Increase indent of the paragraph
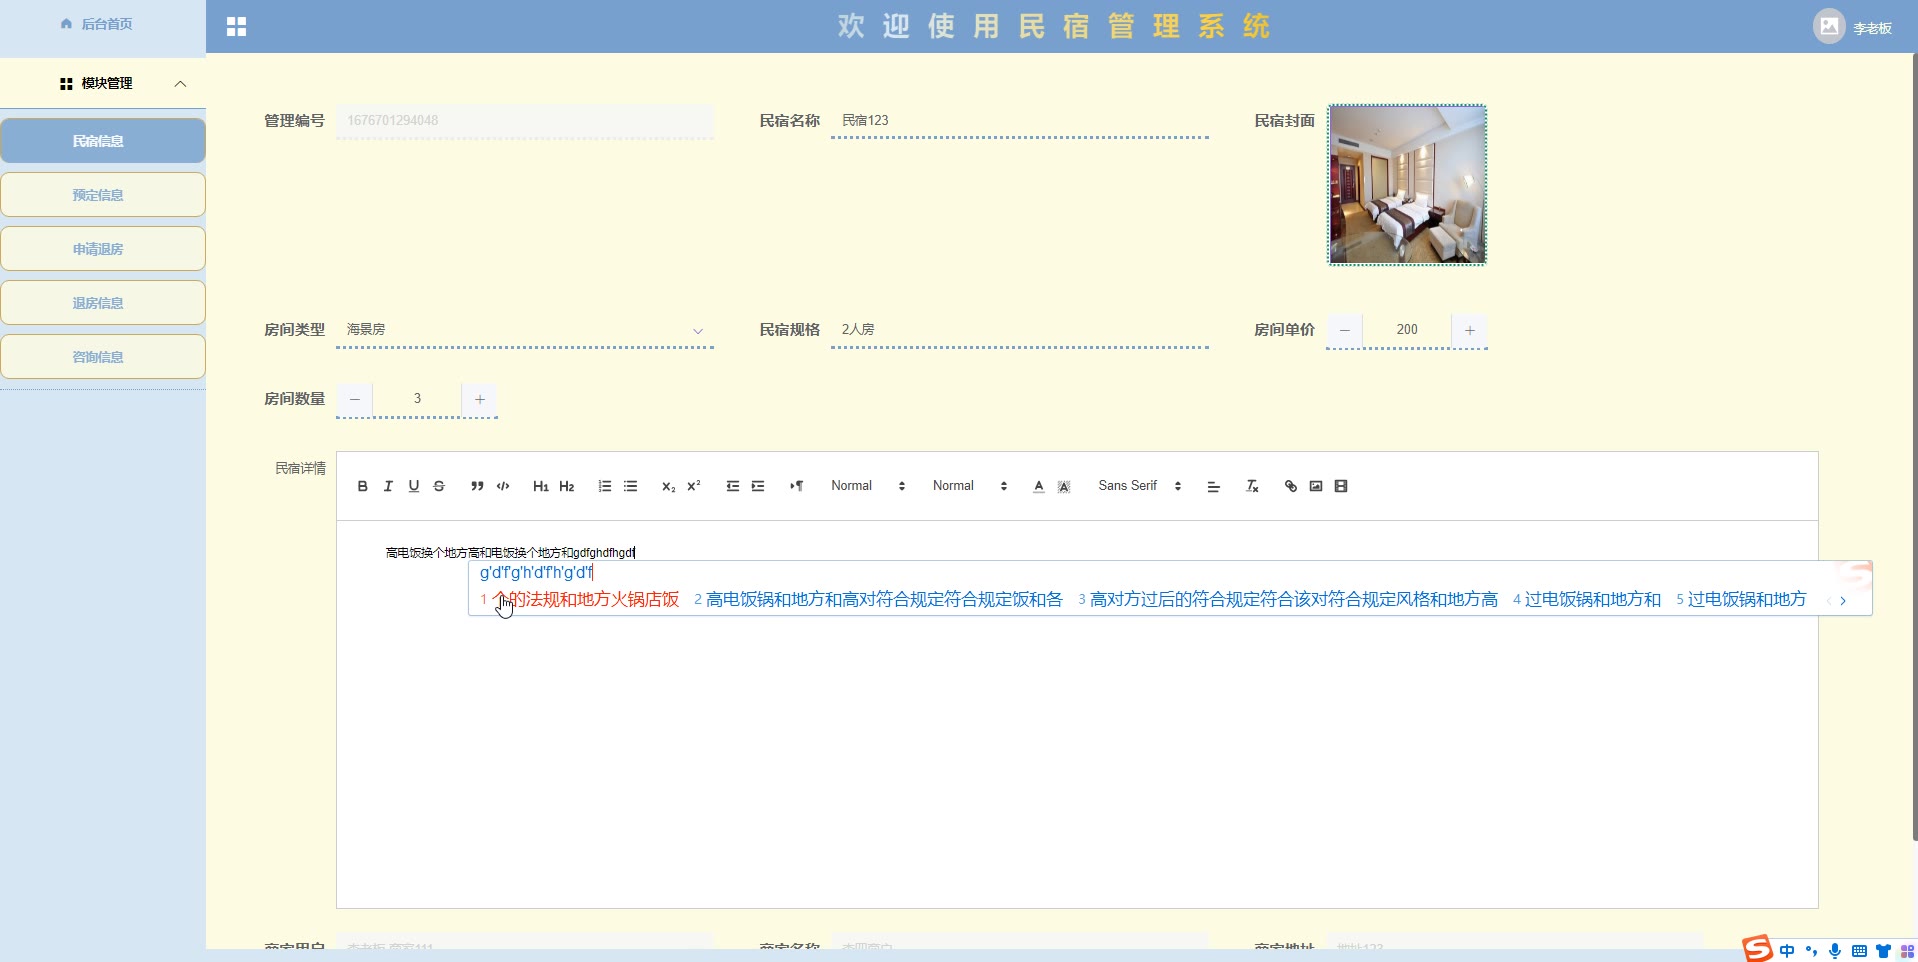The height and width of the screenshot is (962, 1918). click(x=758, y=486)
